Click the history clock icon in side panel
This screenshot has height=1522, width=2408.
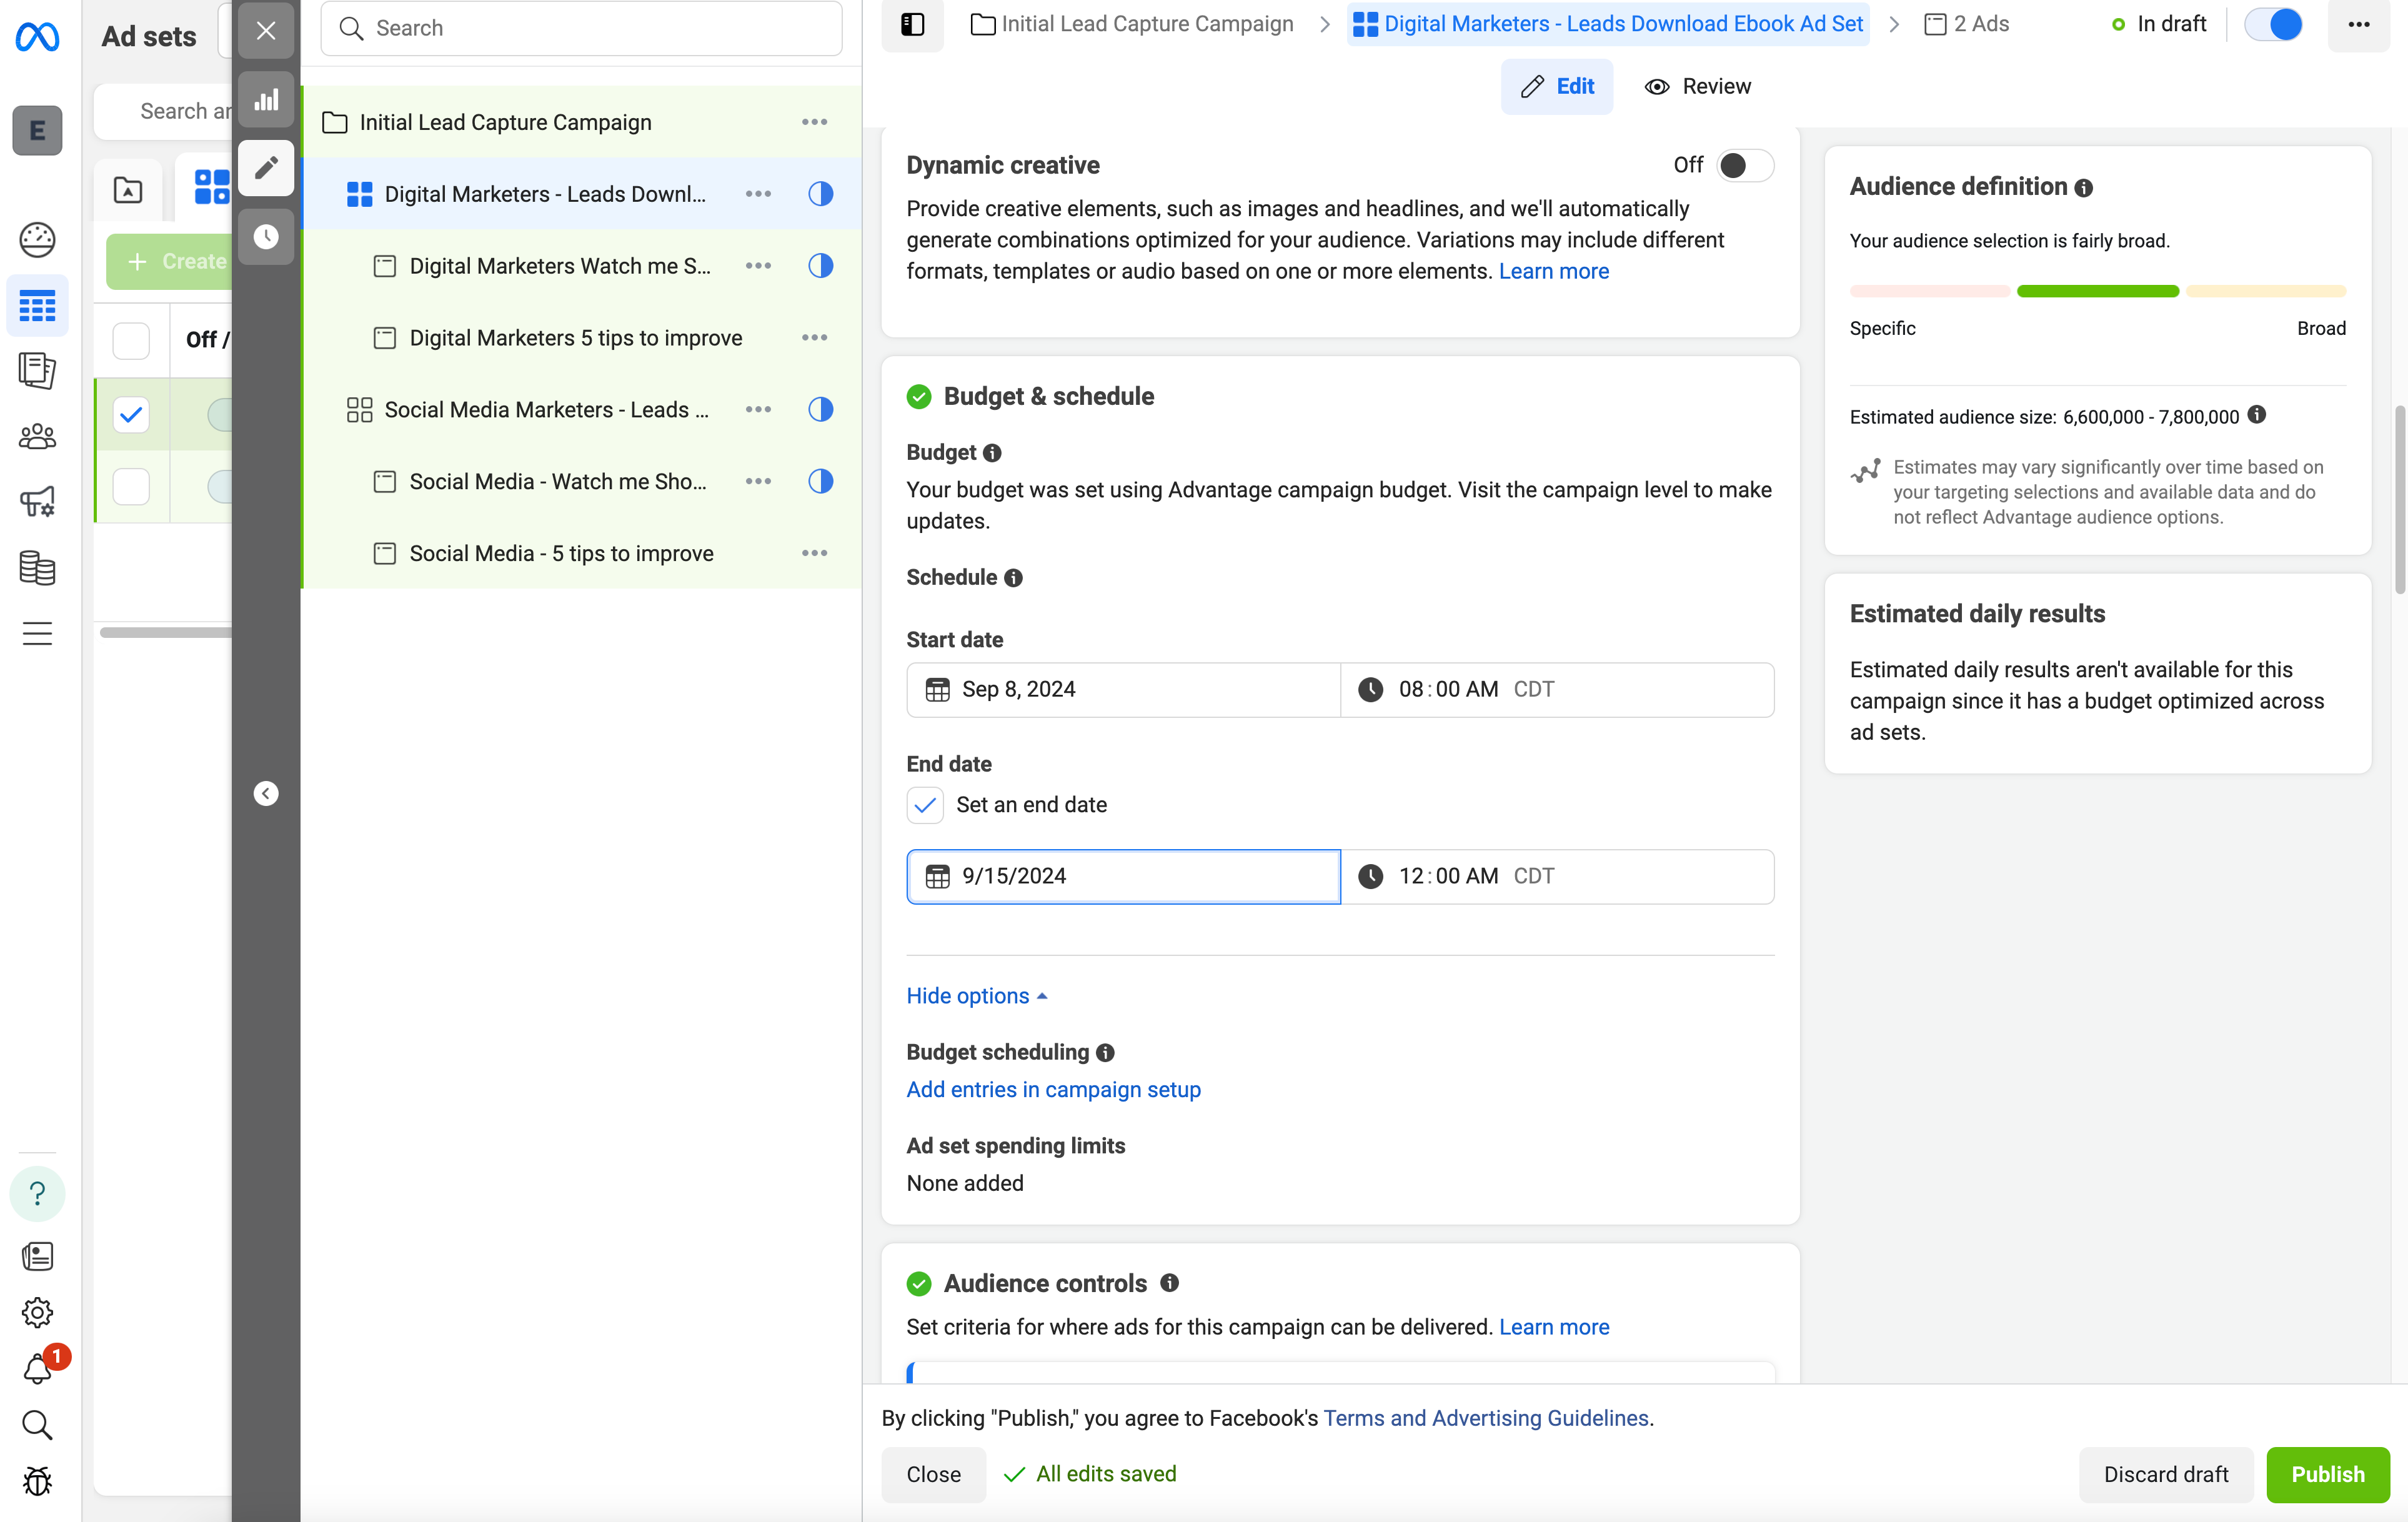click(266, 237)
